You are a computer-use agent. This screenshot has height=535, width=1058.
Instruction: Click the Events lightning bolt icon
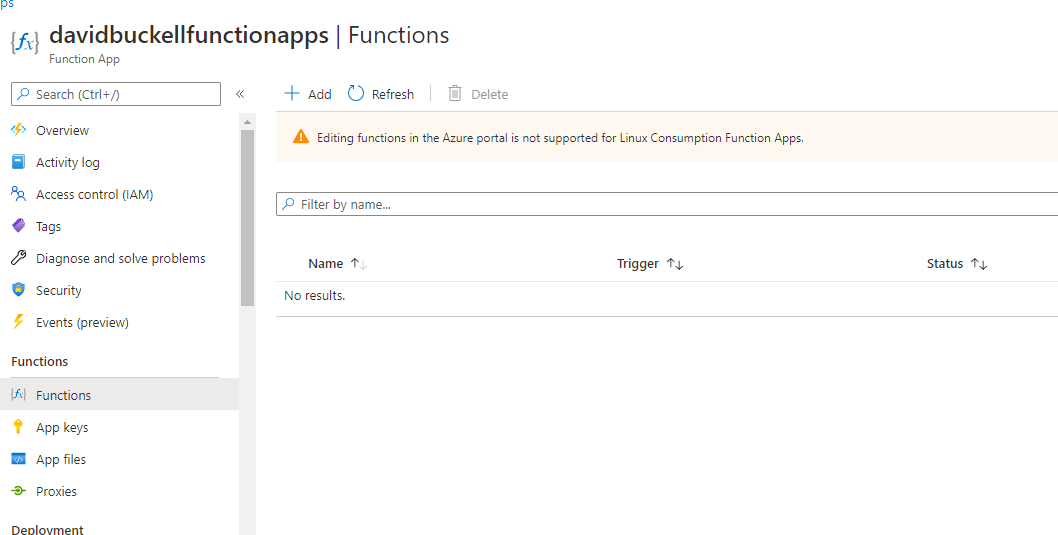tap(18, 322)
